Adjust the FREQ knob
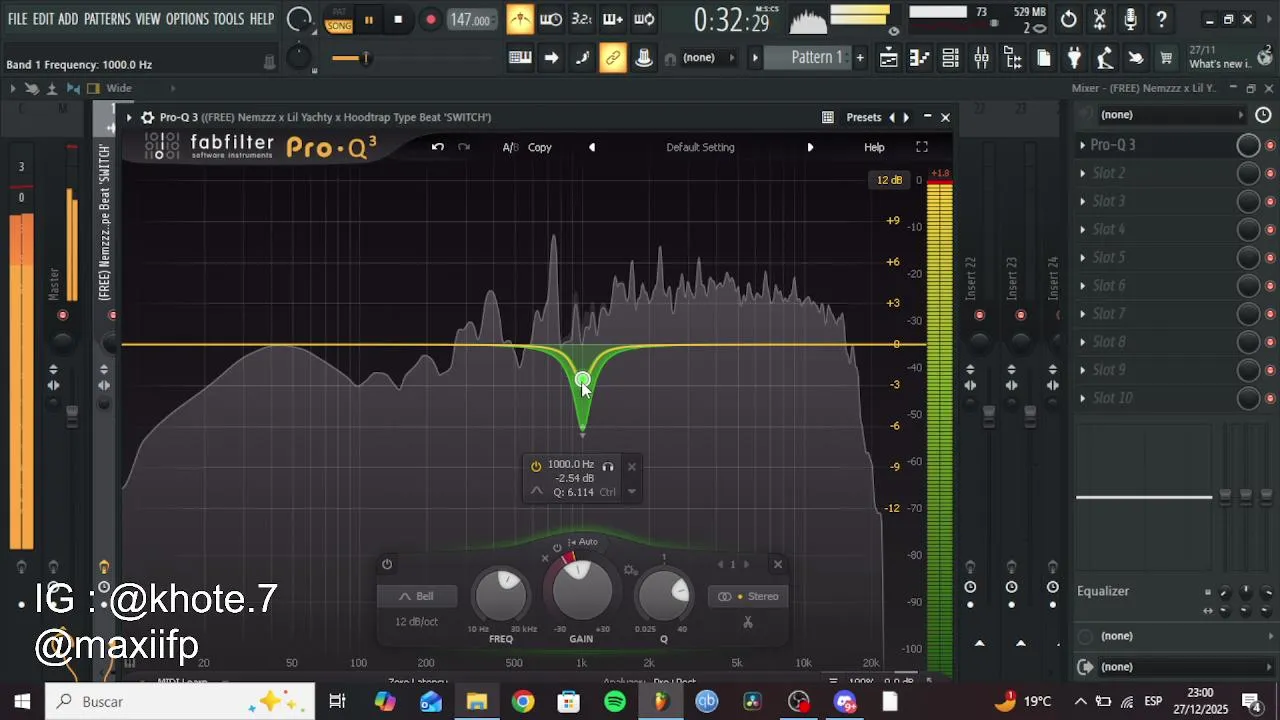1280x720 pixels. point(501,595)
